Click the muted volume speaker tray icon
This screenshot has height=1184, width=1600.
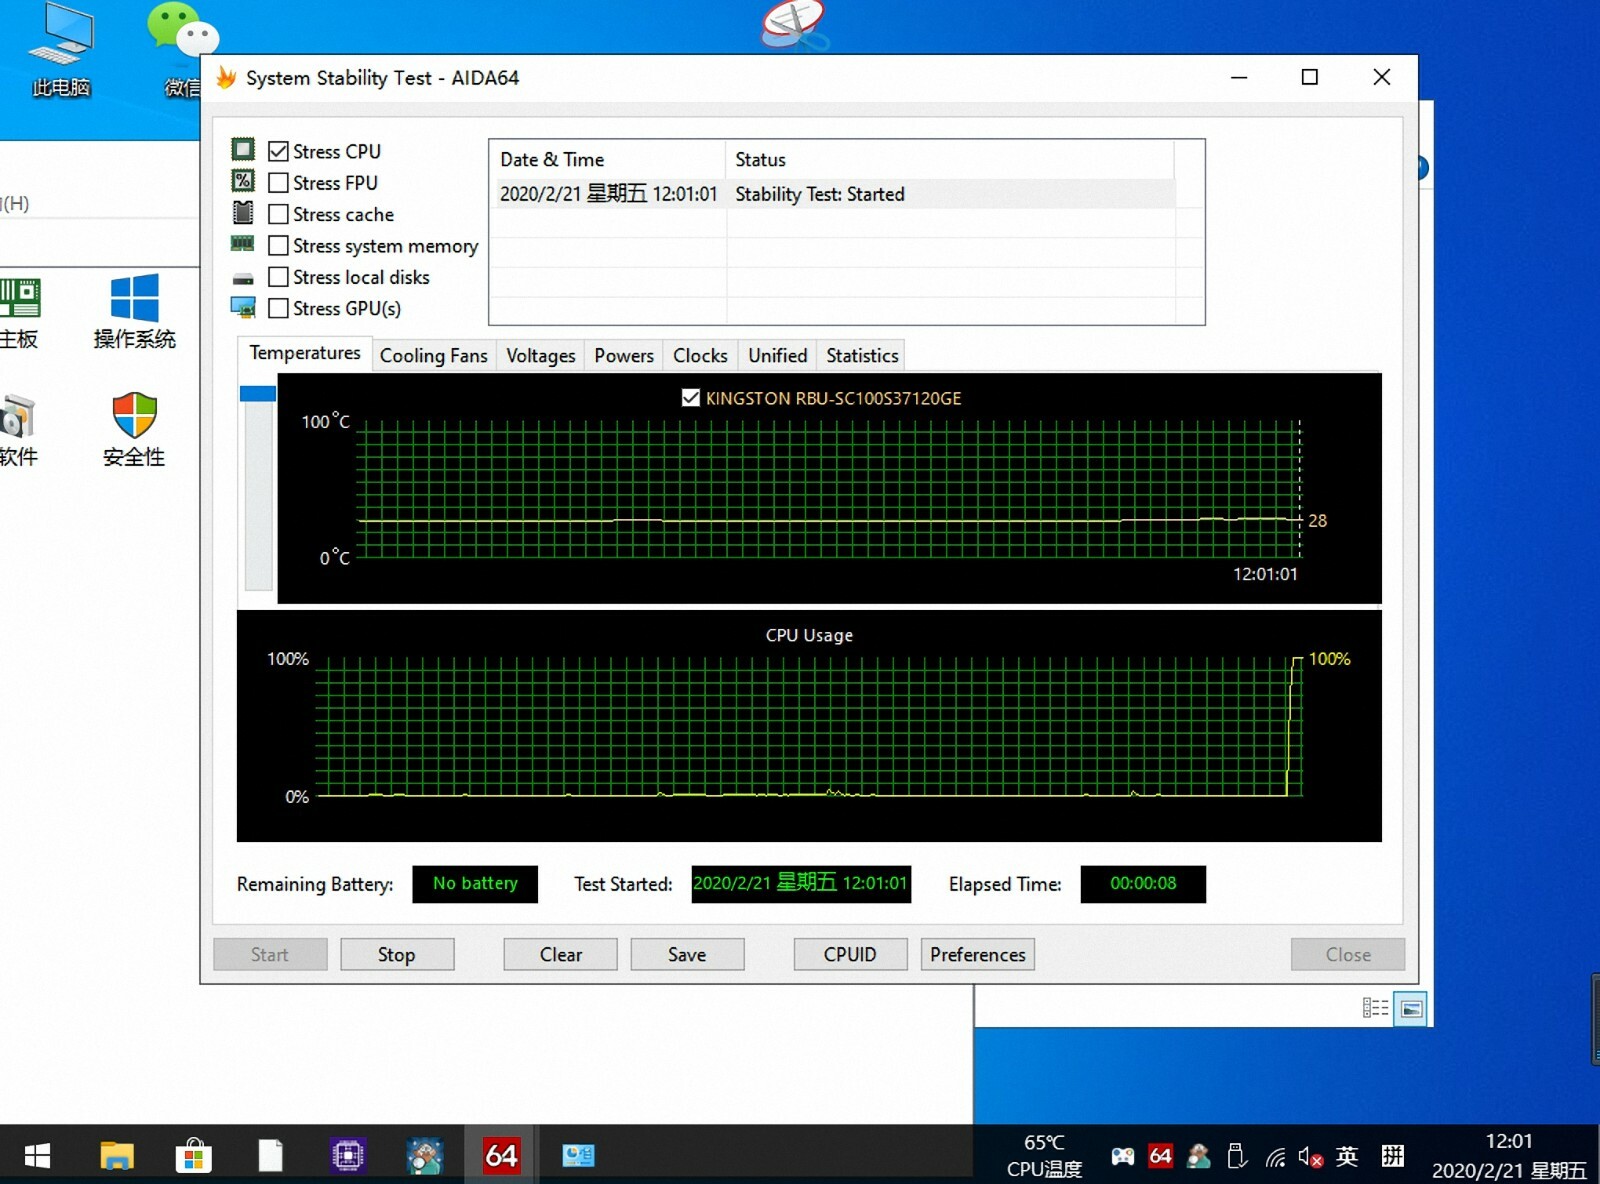click(x=1311, y=1158)
